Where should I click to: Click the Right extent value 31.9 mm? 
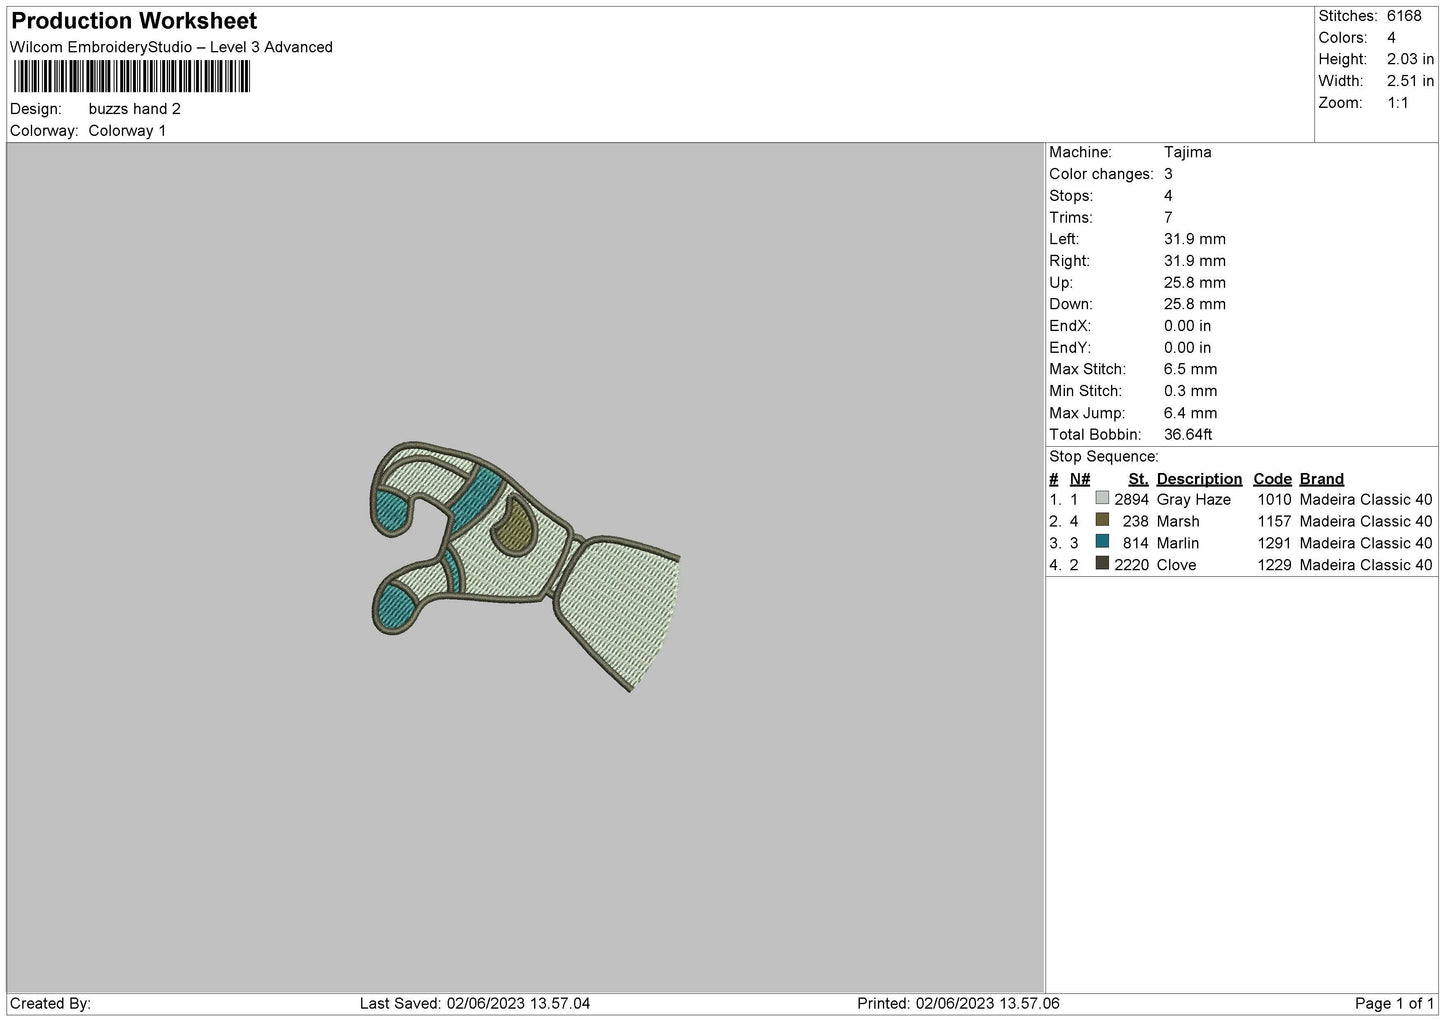(1195, 261)
